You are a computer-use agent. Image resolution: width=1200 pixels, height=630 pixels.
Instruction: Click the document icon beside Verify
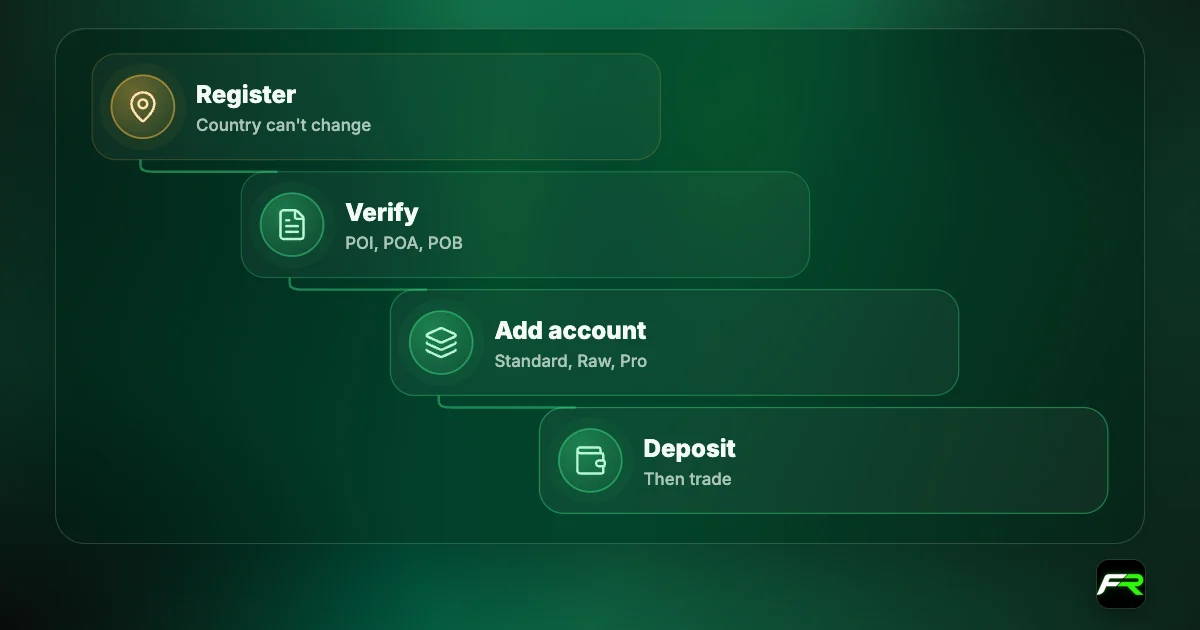point(292,225)
